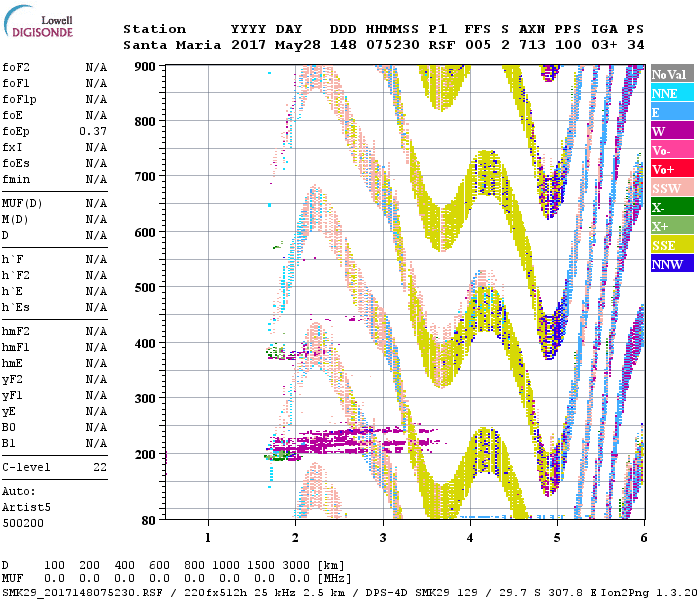Click the foF1 parameter label
The image size is (700, 600).
(x=16, y=83)
